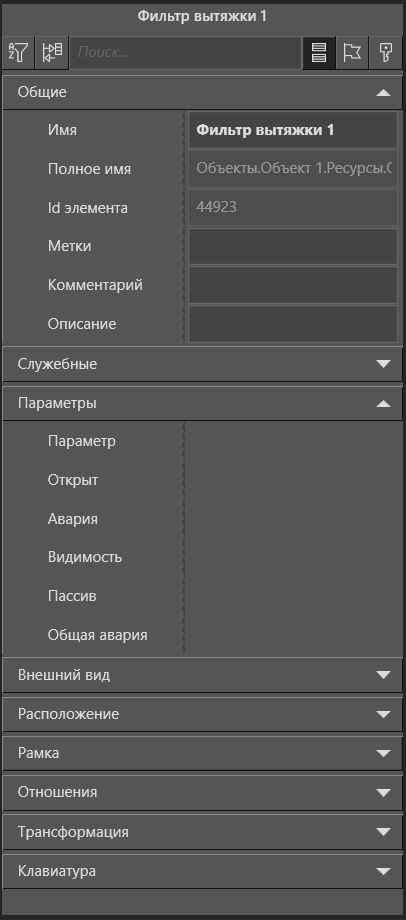
Task: Expand the Расположение section
Action: (383, 714)
